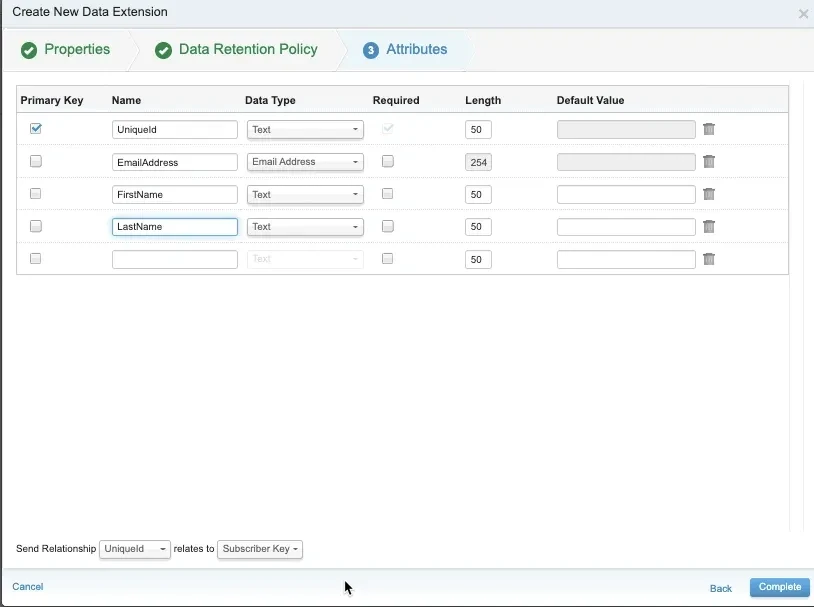Tick Required on the empty attribute row
The image size is (814, 607).
pos(387,258)
